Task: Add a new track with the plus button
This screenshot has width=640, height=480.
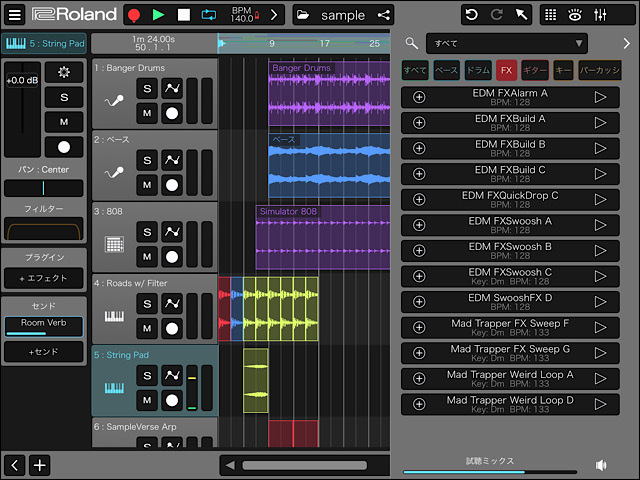Action: (40, 465)
